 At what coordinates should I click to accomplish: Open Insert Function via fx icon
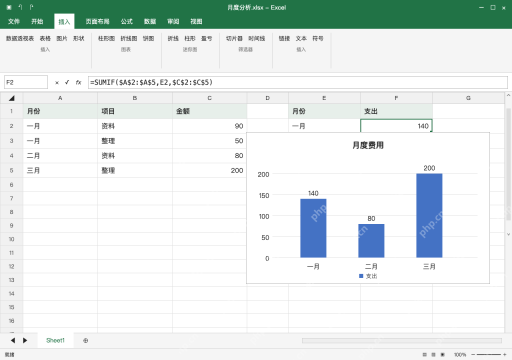click(78, 82)
